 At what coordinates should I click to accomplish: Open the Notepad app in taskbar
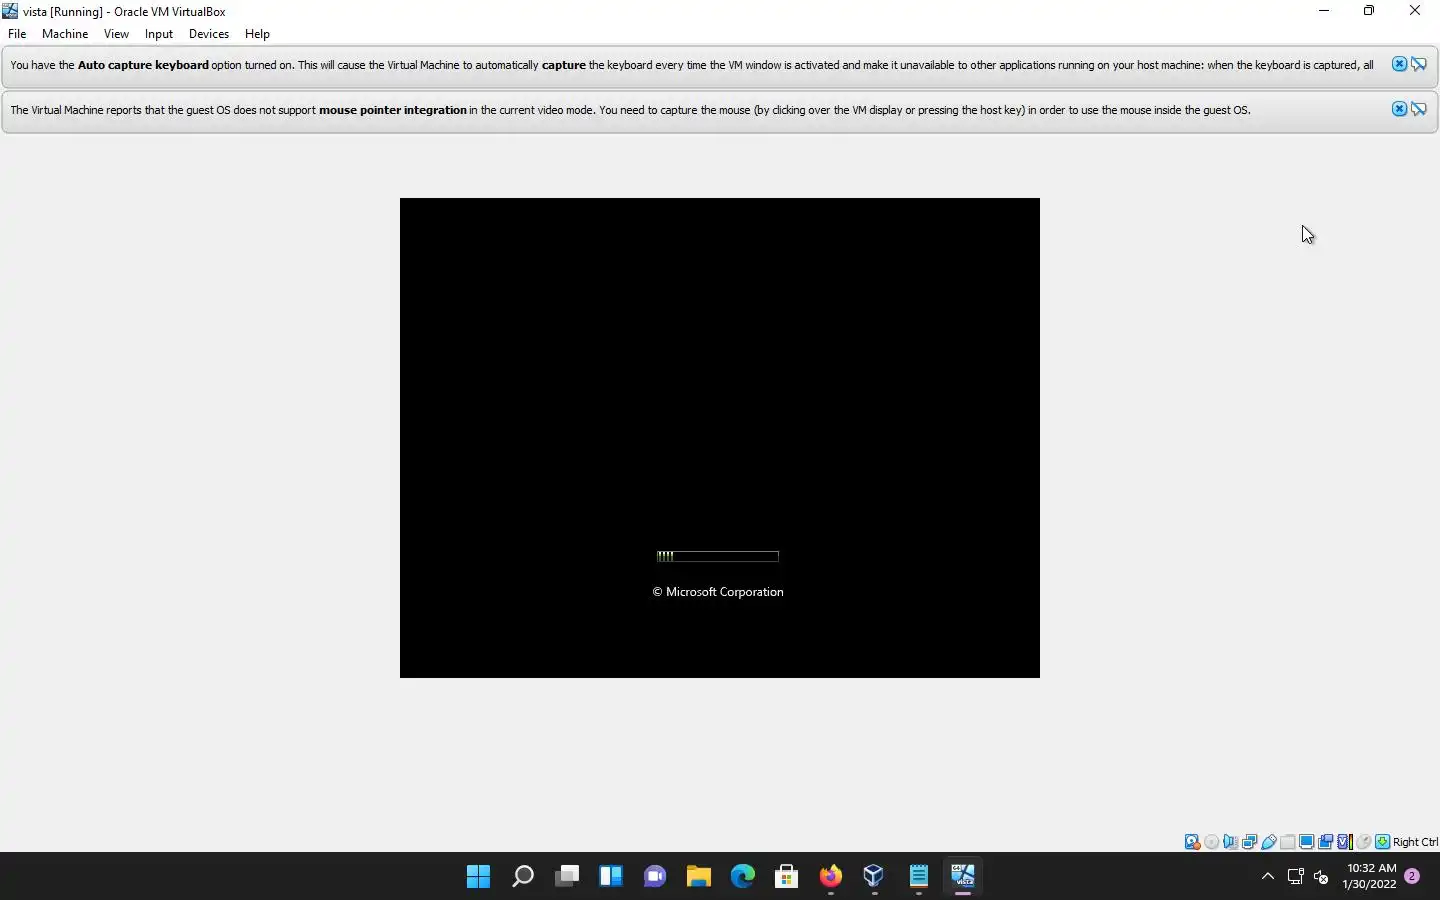(x=919, y=877)
